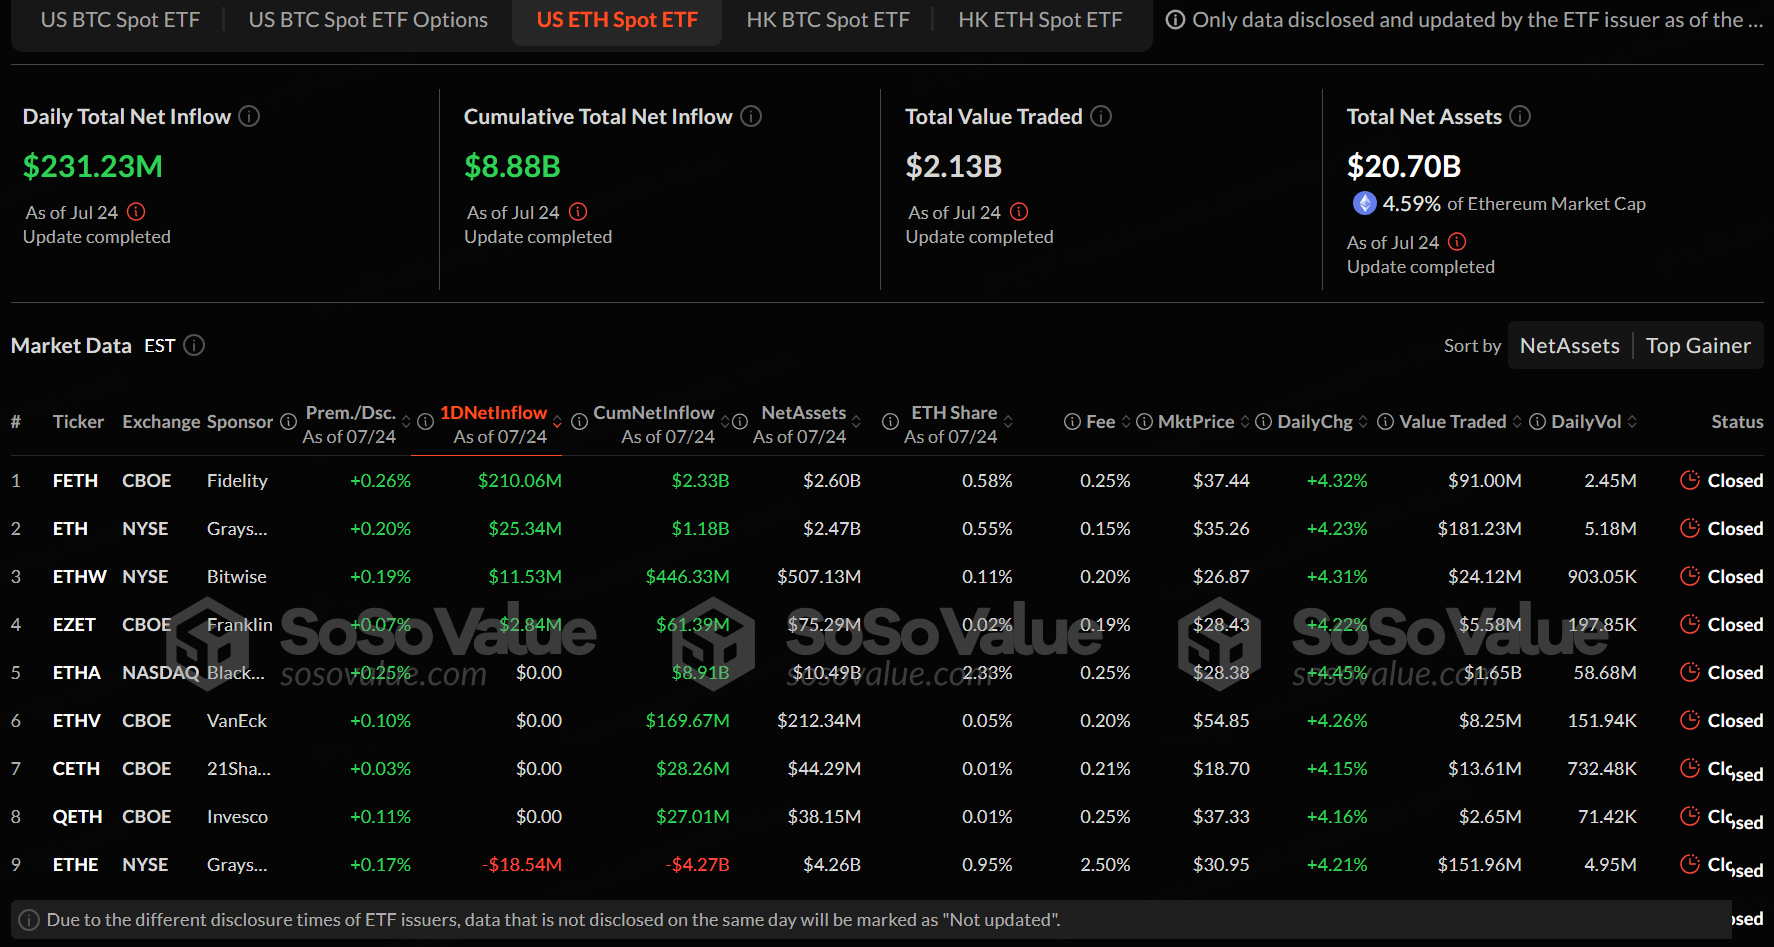Toggle sort arrows on DailyVol column
This screenshot has width=1774, height=947.
point(1632,422)
